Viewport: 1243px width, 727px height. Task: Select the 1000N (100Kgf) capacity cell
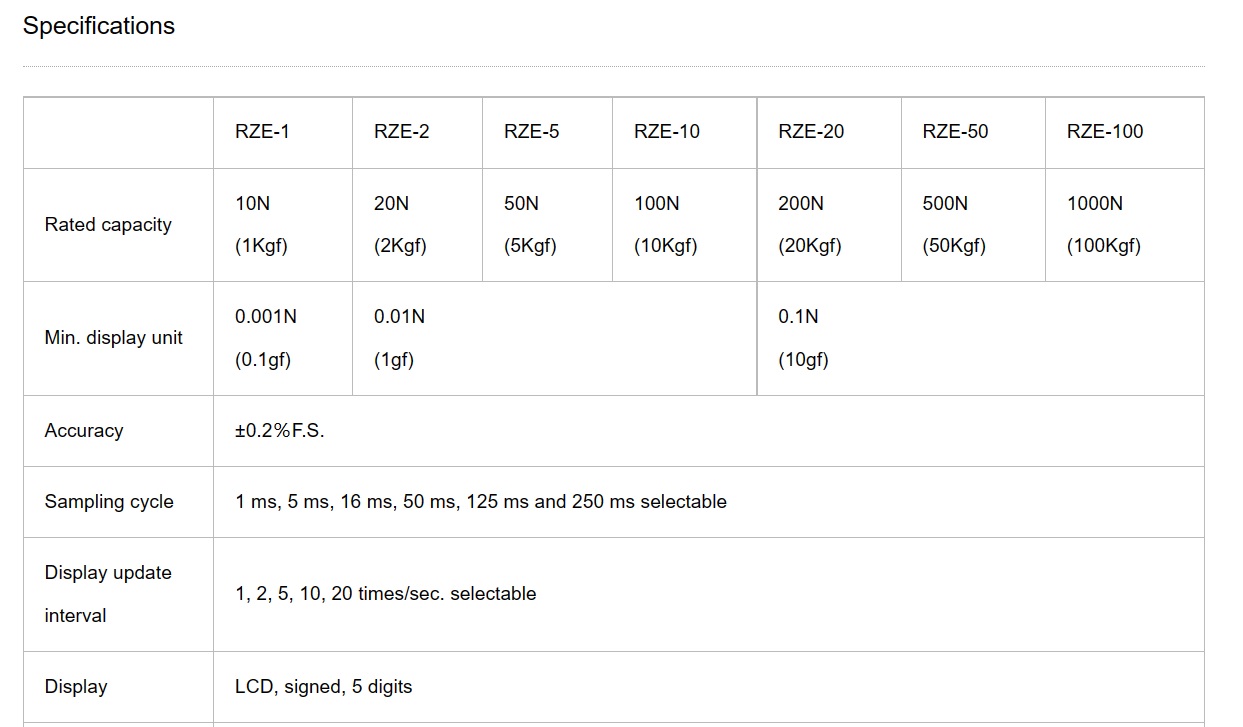(1104, 225)
